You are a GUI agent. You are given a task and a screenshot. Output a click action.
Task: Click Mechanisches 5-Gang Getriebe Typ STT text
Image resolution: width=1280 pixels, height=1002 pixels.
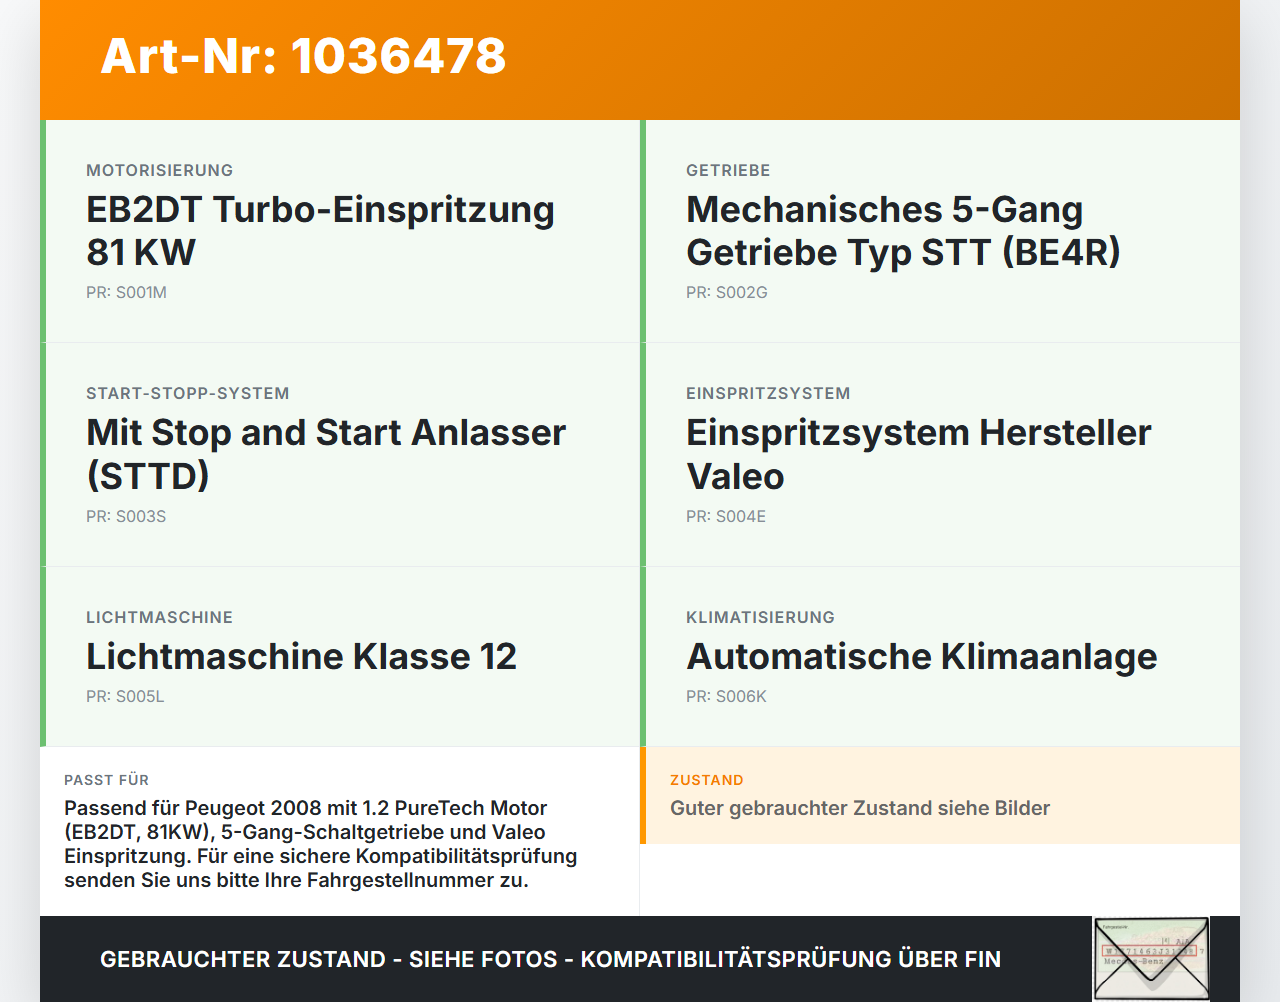point(903,231)
